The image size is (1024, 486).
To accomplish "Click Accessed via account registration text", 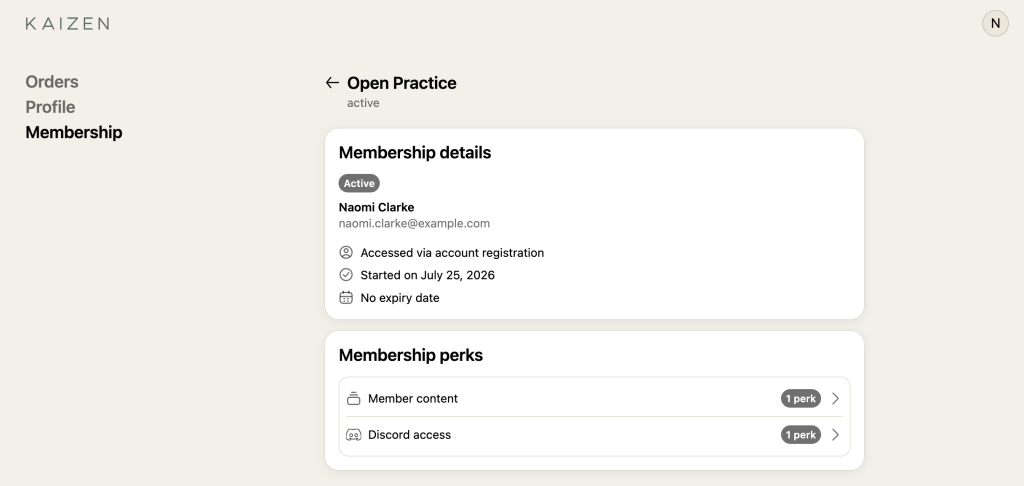I will click(x=452, y=253).
